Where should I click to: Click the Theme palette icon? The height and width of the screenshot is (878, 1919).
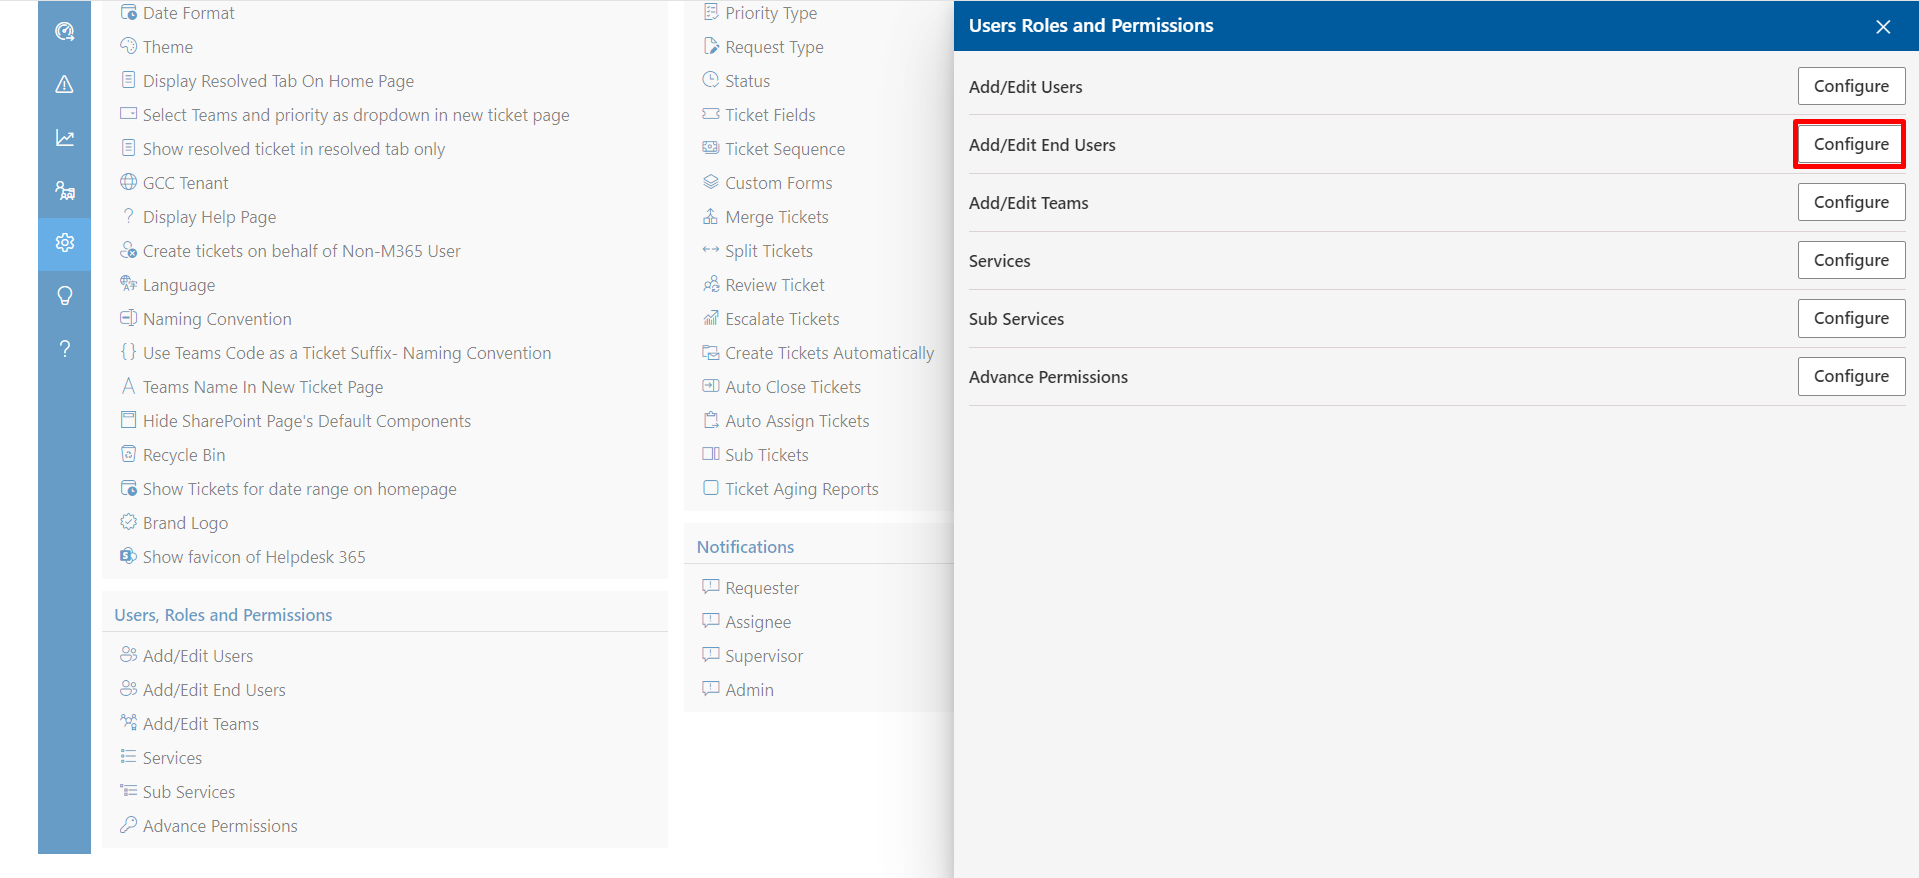tap(128, 46)
